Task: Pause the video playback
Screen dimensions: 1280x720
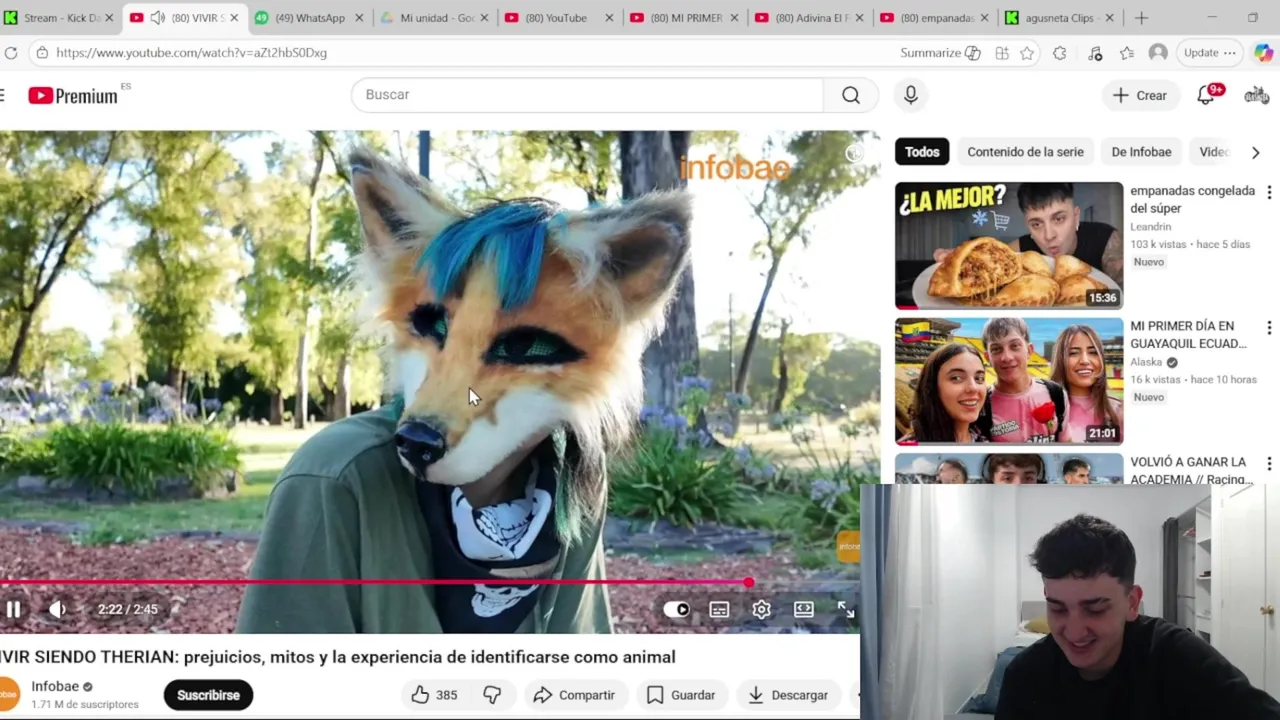Action: point(13,609)
